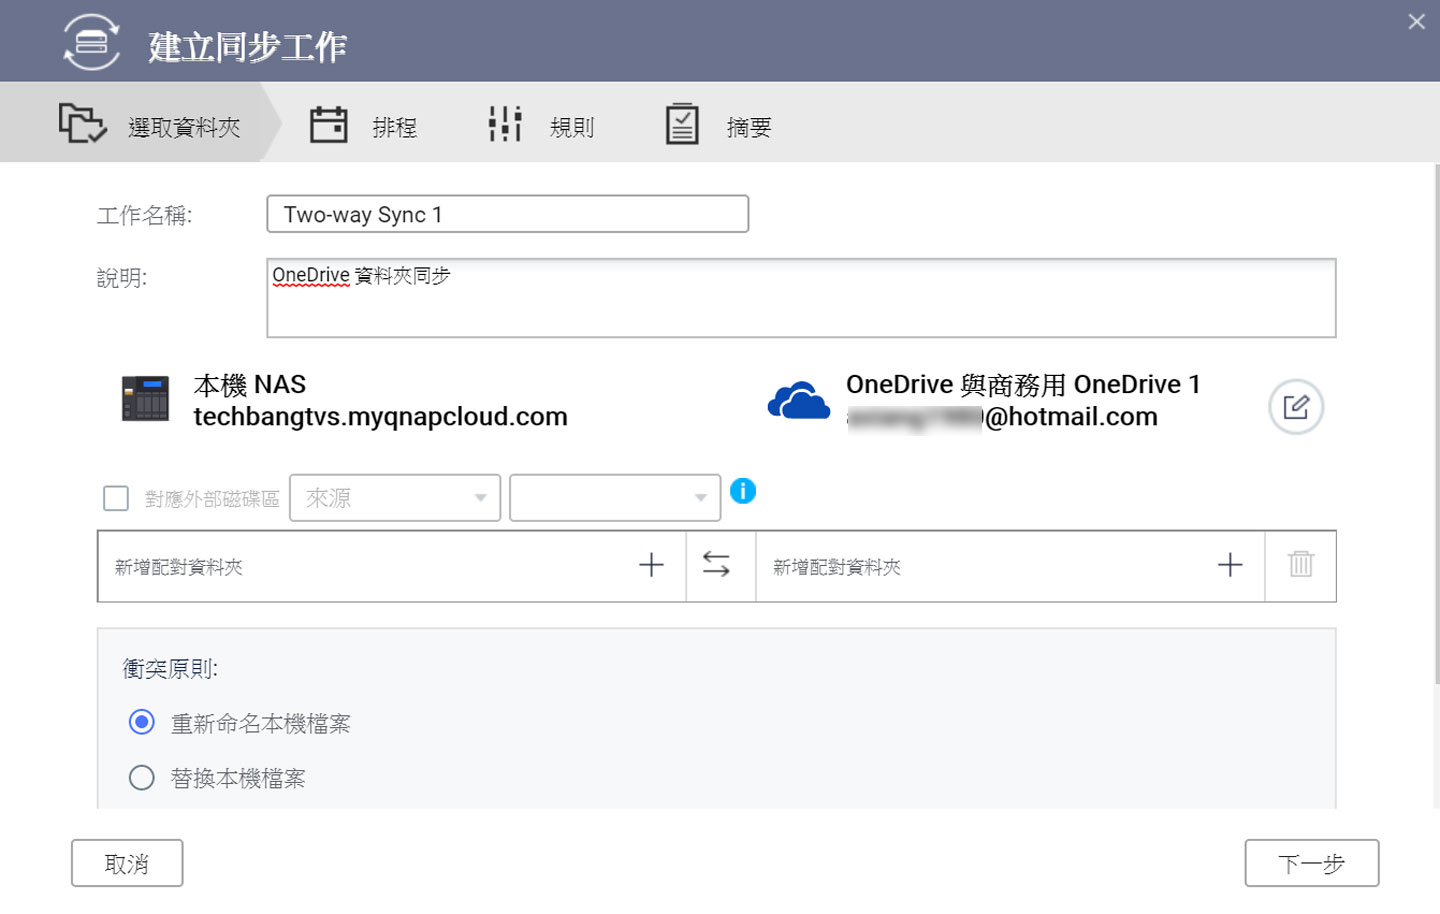Click the OneDrive cloud icon
The width and height of the screenshot is (1440, 914).
(798, 400)
